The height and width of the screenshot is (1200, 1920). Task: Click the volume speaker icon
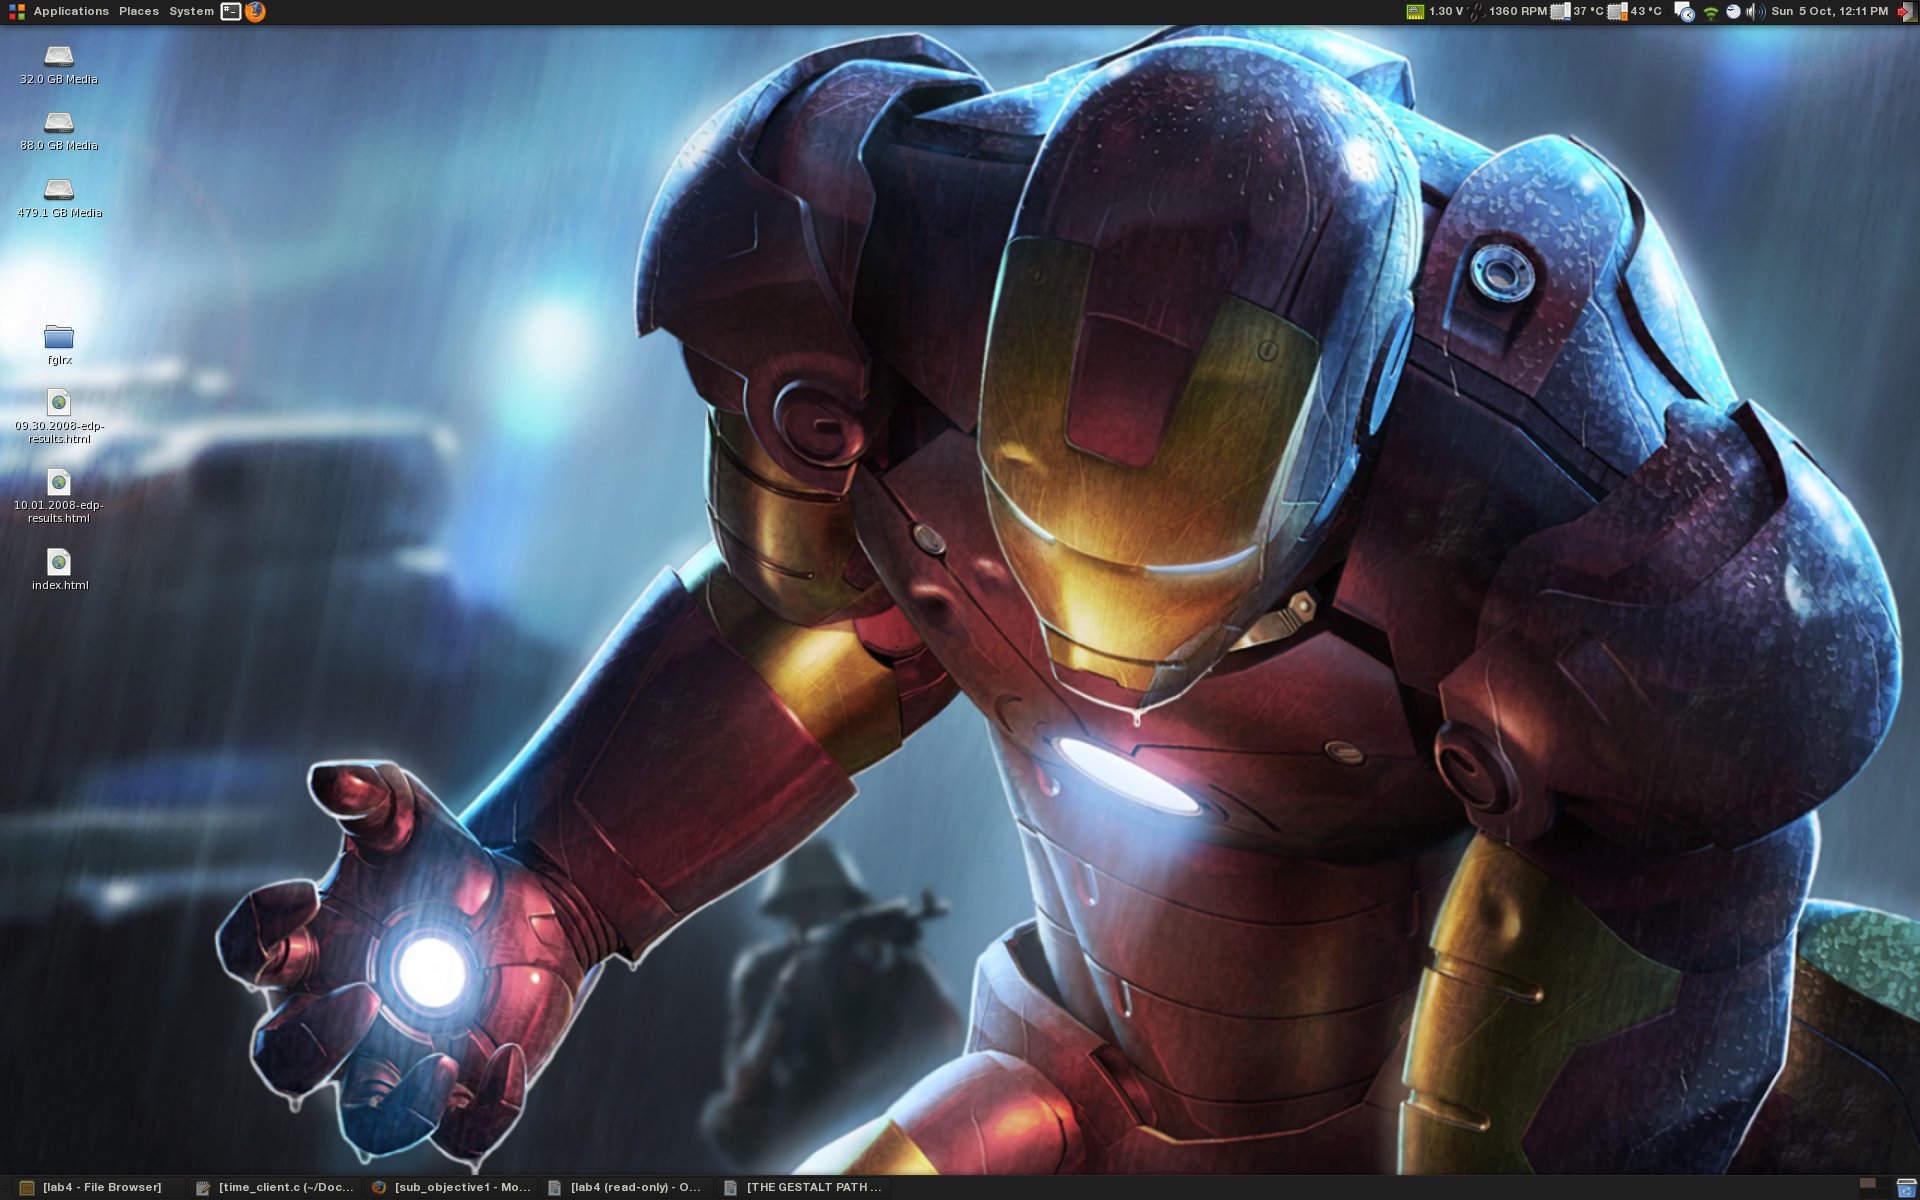[x=1755, y=12]
